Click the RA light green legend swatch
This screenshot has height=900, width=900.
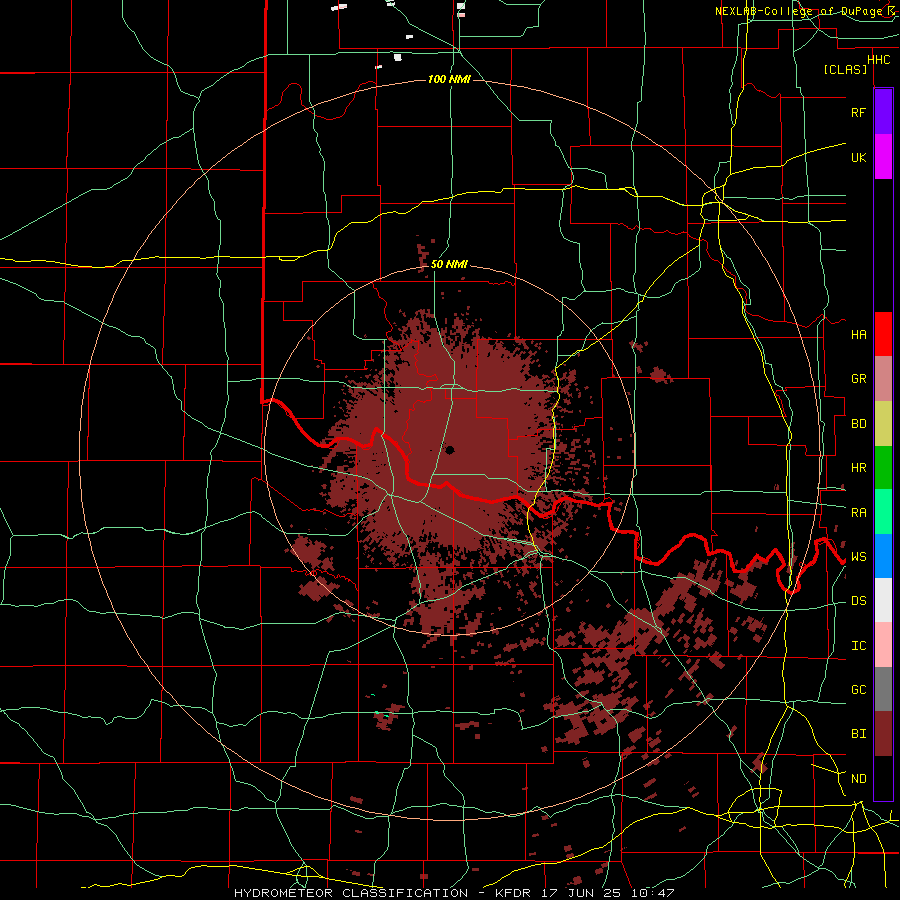[883, 512]
